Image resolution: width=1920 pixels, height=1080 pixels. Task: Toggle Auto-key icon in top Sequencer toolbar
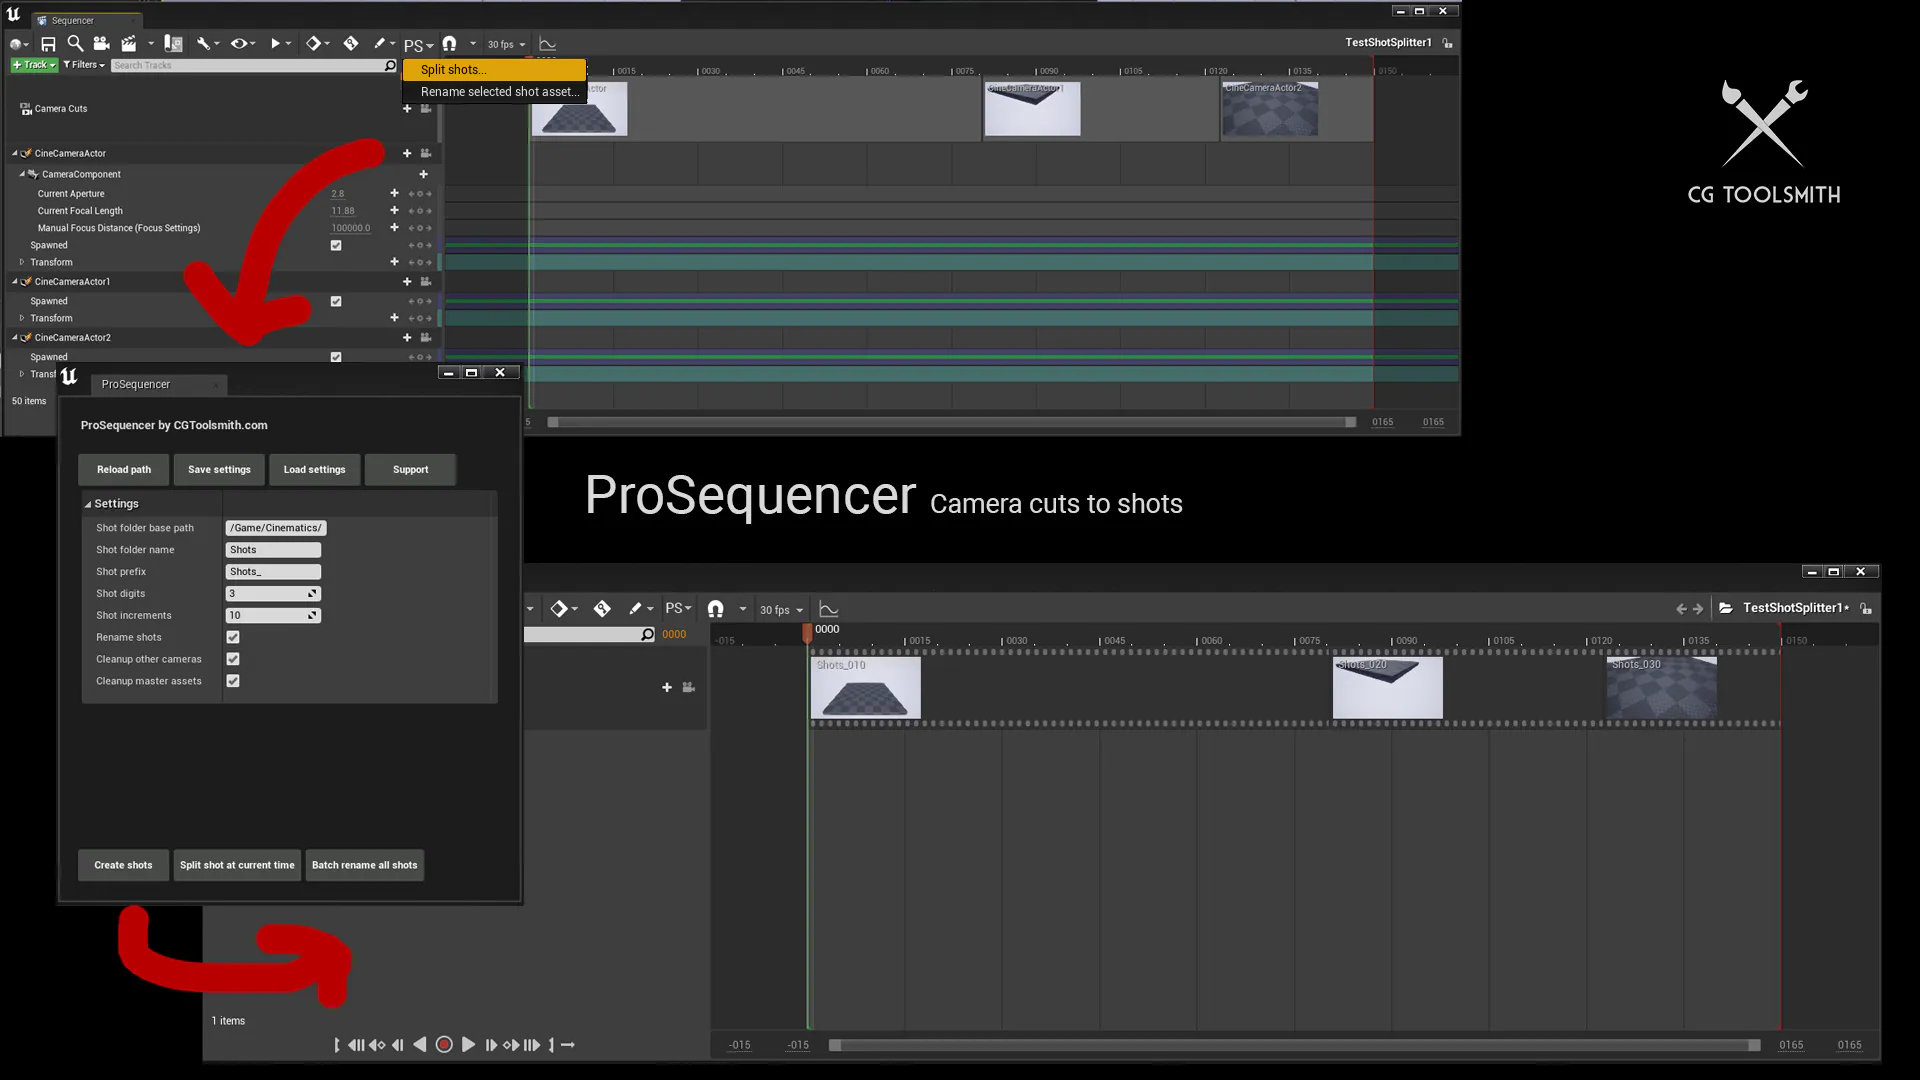[x=351, y=44]
